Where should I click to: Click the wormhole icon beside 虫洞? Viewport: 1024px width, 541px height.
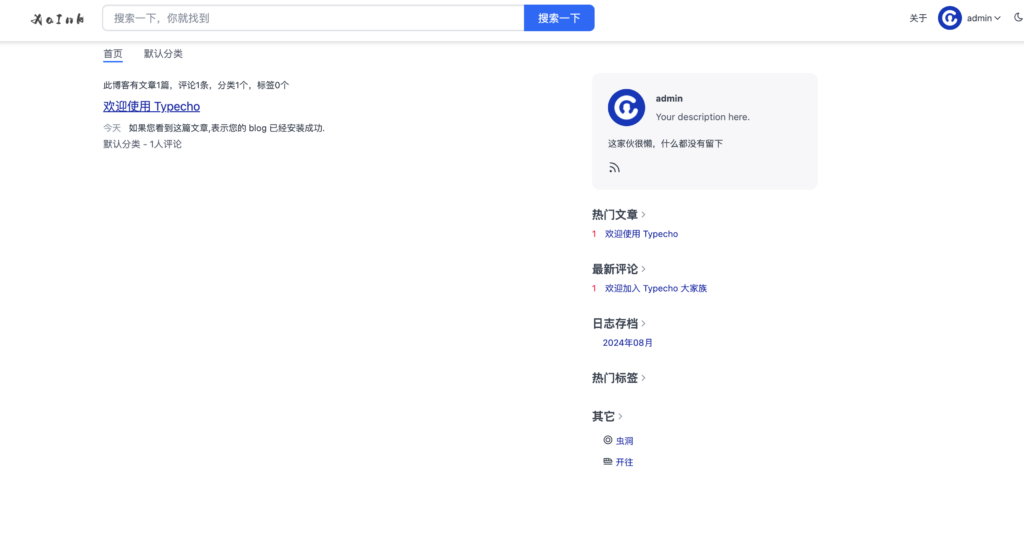tap(607, 440)
